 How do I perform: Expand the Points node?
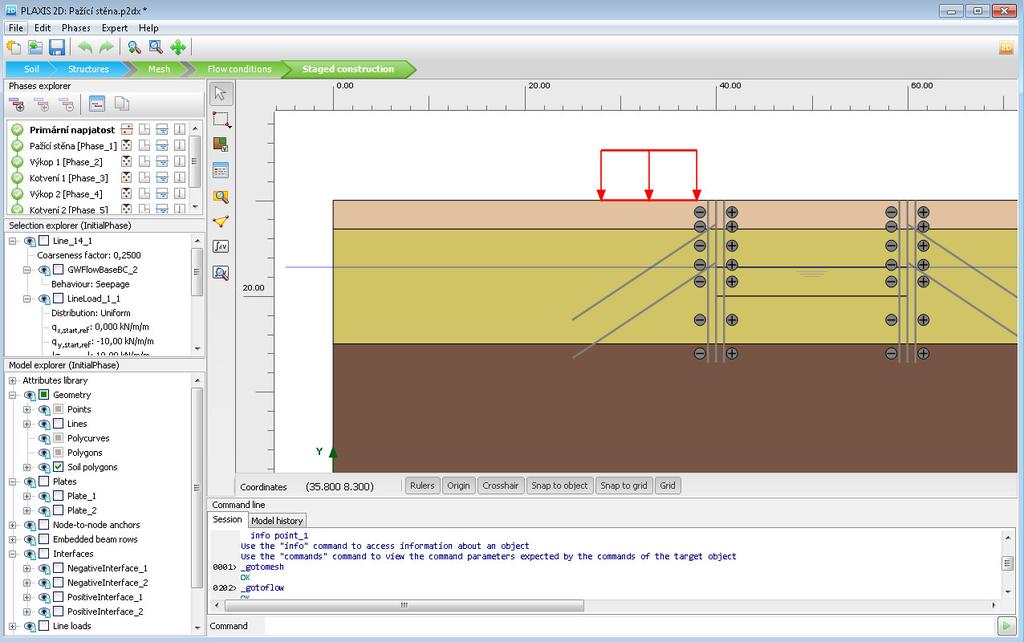coord(27,409)
